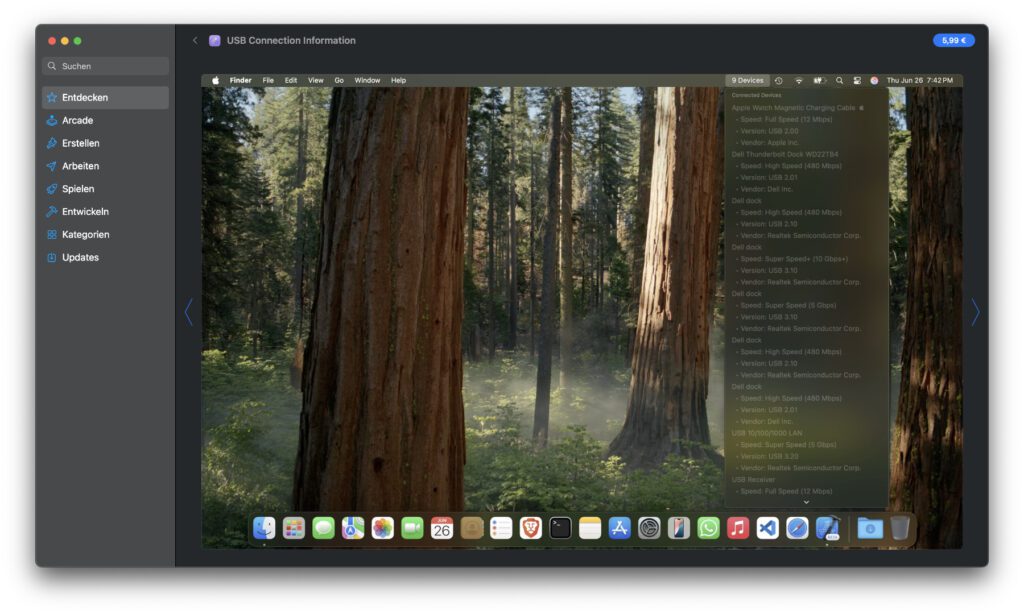This screenshot has width=1024, height=614.
Task: Click the Erstellen icon in sidebar
Action: pos(52,144)
